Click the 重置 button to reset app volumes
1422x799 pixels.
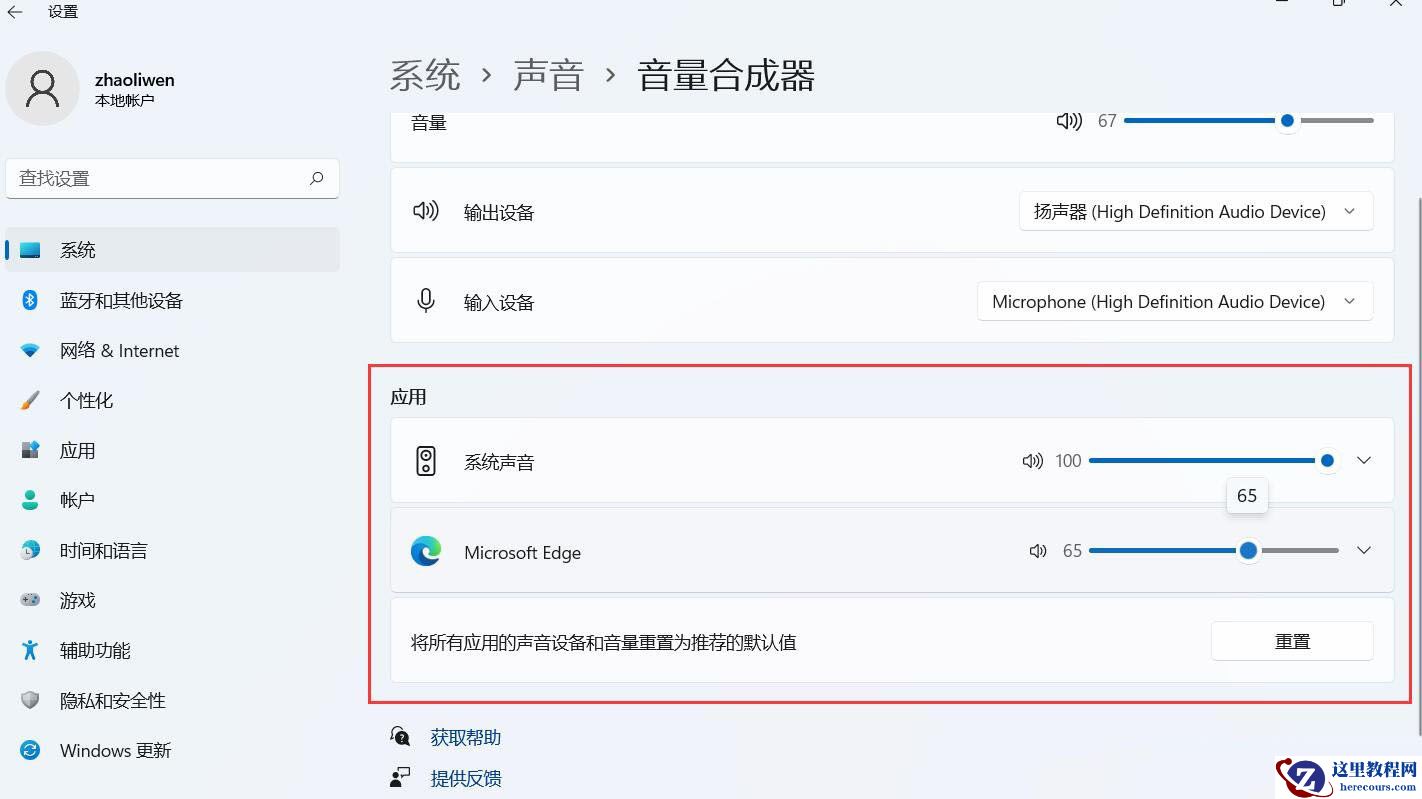coord(1292,641)
